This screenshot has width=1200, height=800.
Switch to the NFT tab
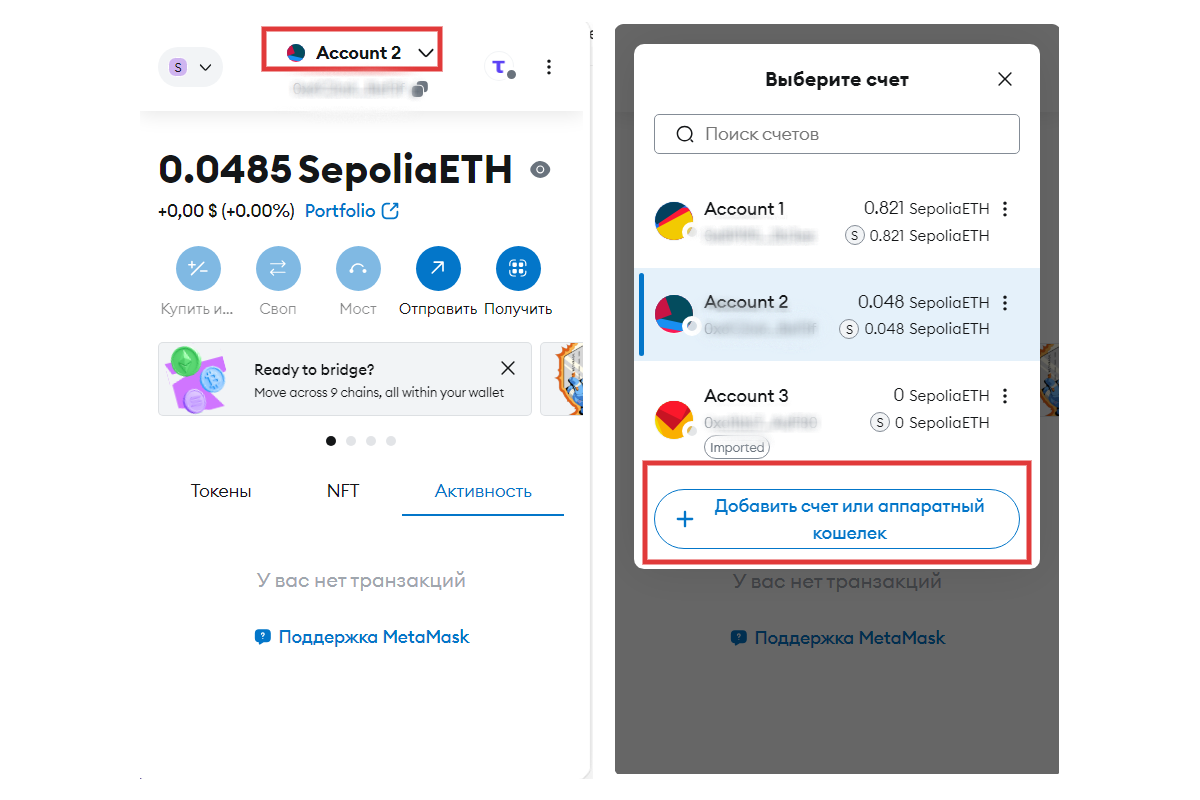click(343, 491)
